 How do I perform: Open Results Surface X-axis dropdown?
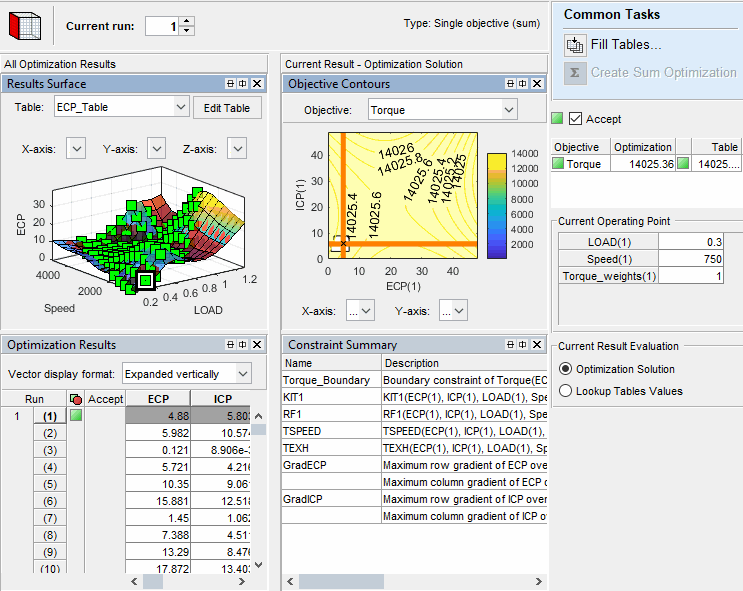click(76, 149)
